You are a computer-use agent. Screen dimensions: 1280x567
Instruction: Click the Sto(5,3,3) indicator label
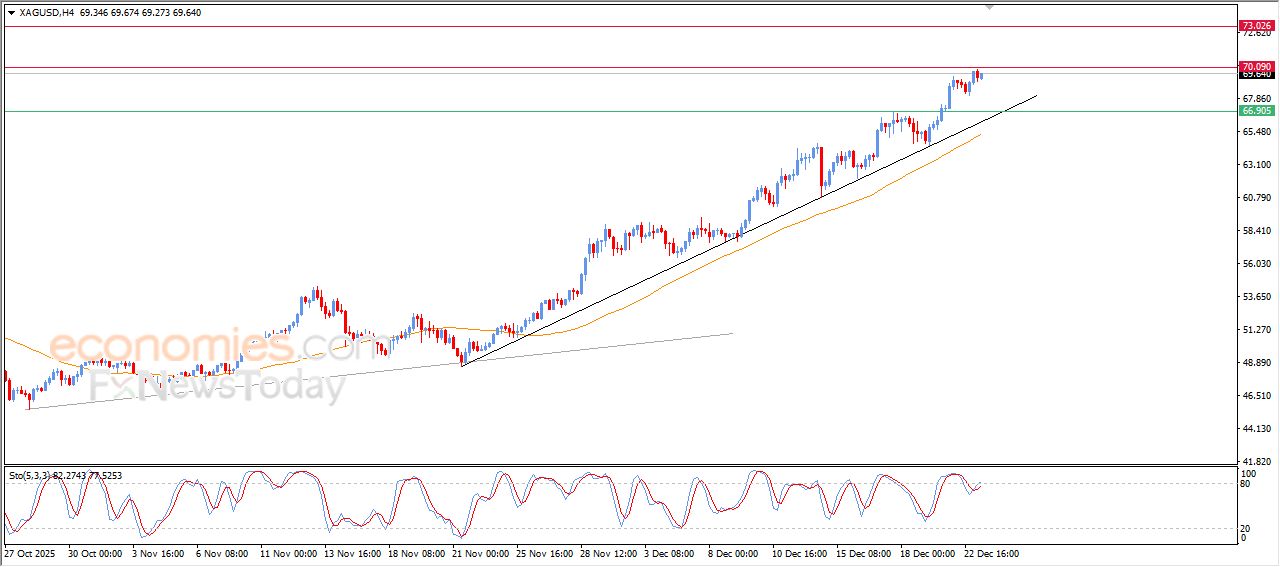point(35,476)
